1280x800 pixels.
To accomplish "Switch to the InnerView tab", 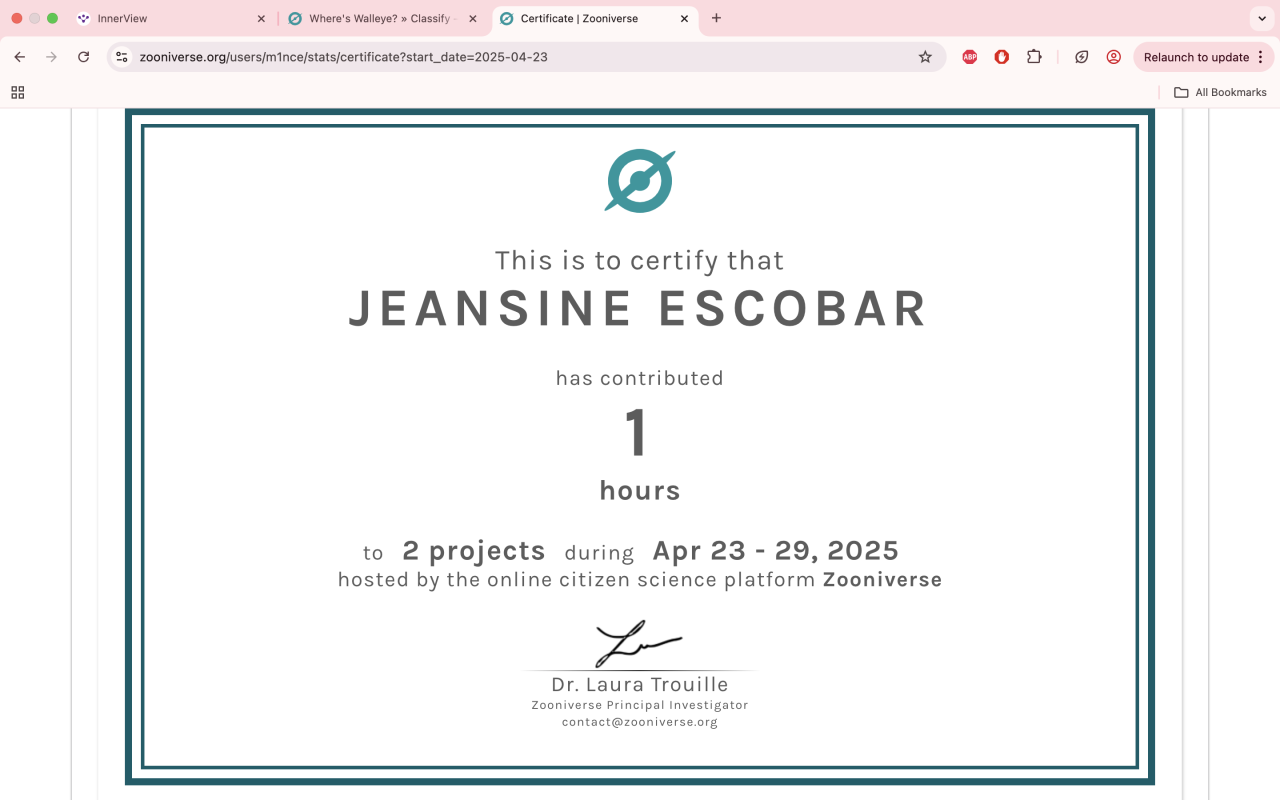I will (x=171, y=18).
